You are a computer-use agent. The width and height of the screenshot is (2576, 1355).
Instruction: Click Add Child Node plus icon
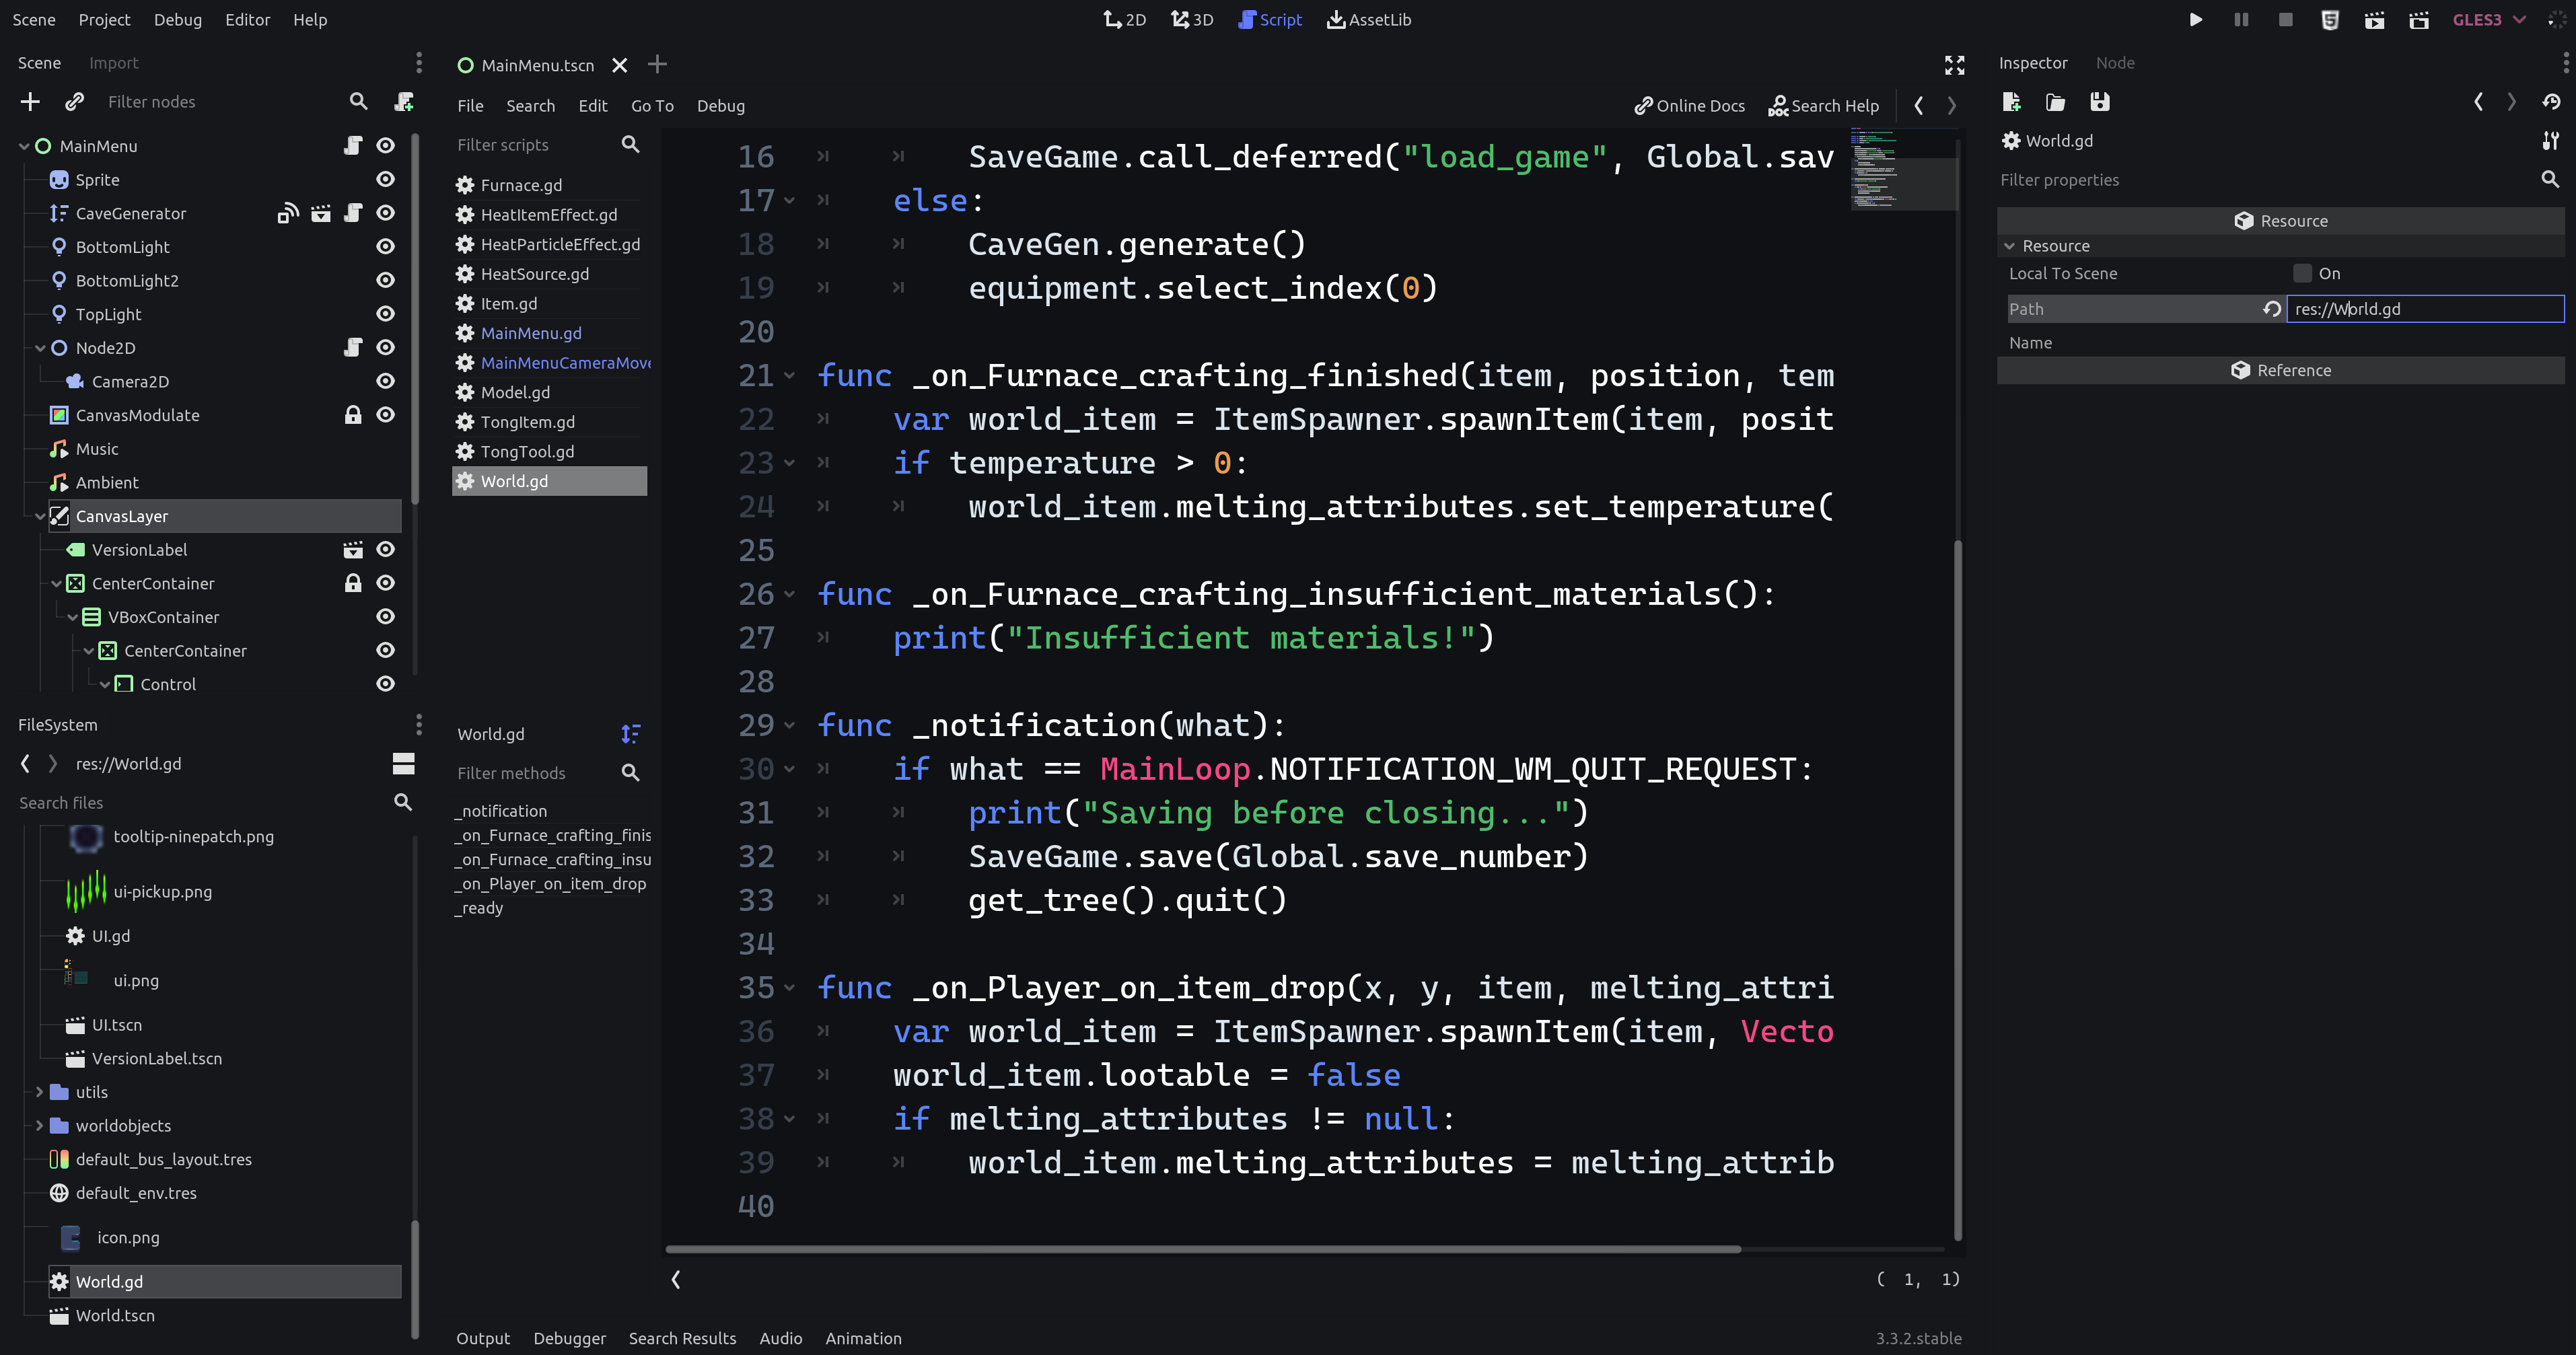click(x=30, y=102)
